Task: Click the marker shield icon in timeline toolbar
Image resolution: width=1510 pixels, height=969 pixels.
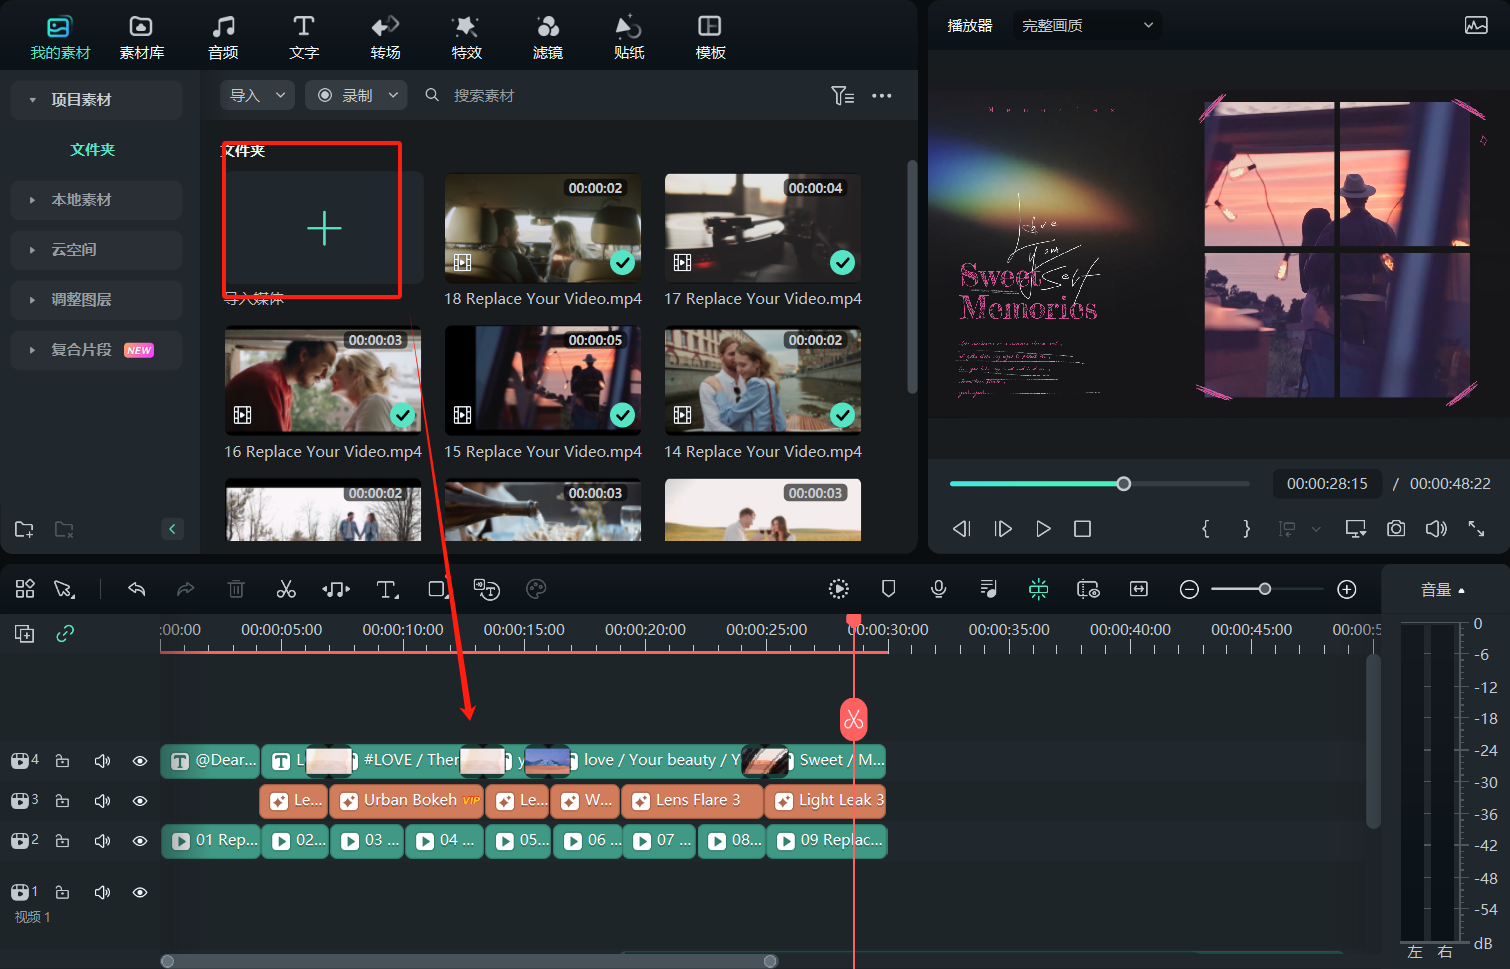Action: [x=888, y=589]
